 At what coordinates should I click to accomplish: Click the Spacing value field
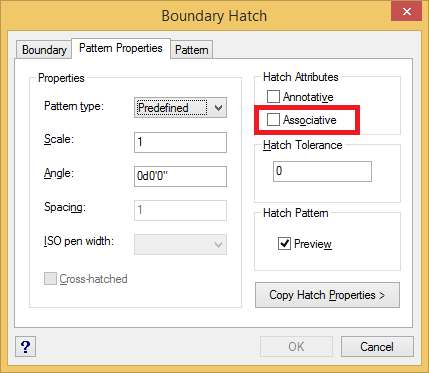pos(180,210)
